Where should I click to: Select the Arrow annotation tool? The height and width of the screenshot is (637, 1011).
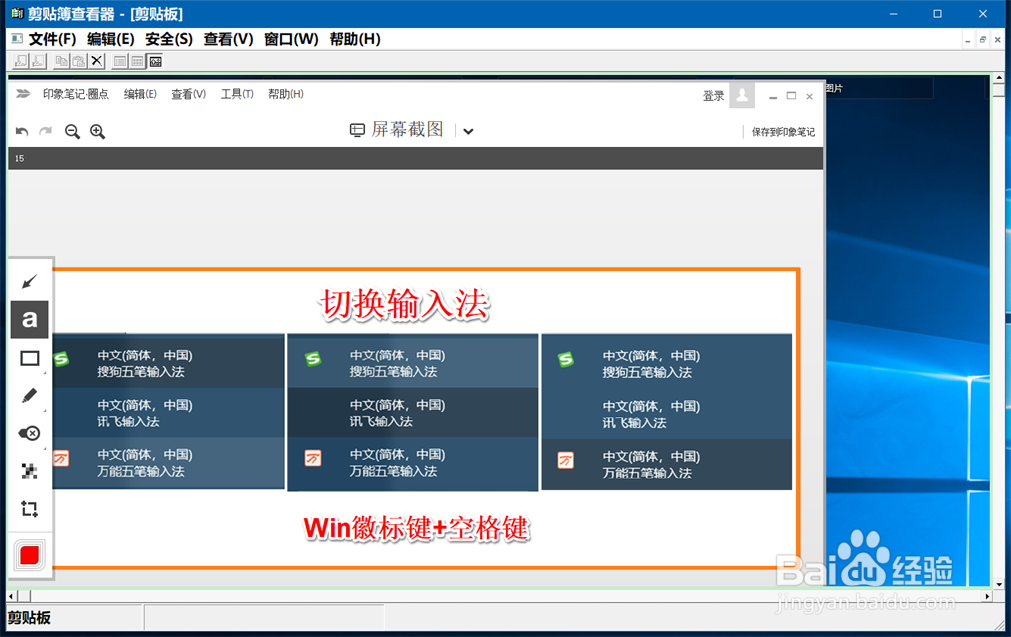[x=30, y=282]
